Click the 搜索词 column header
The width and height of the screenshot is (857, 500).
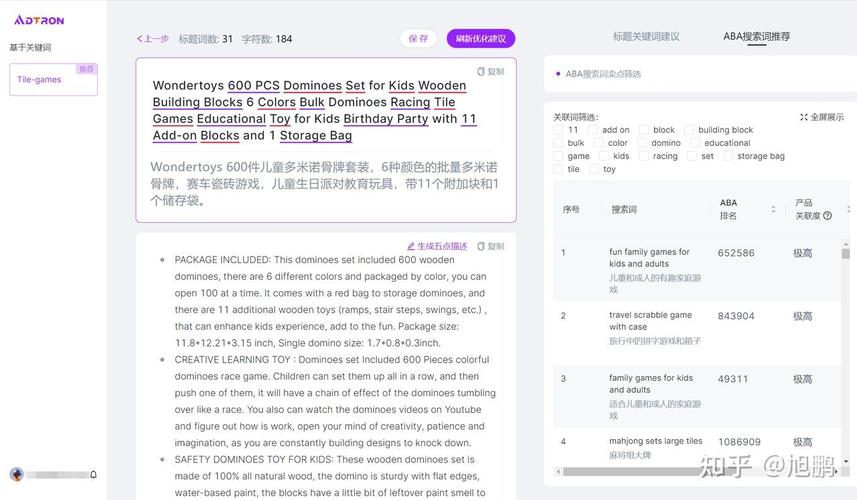tap(624, 209)
